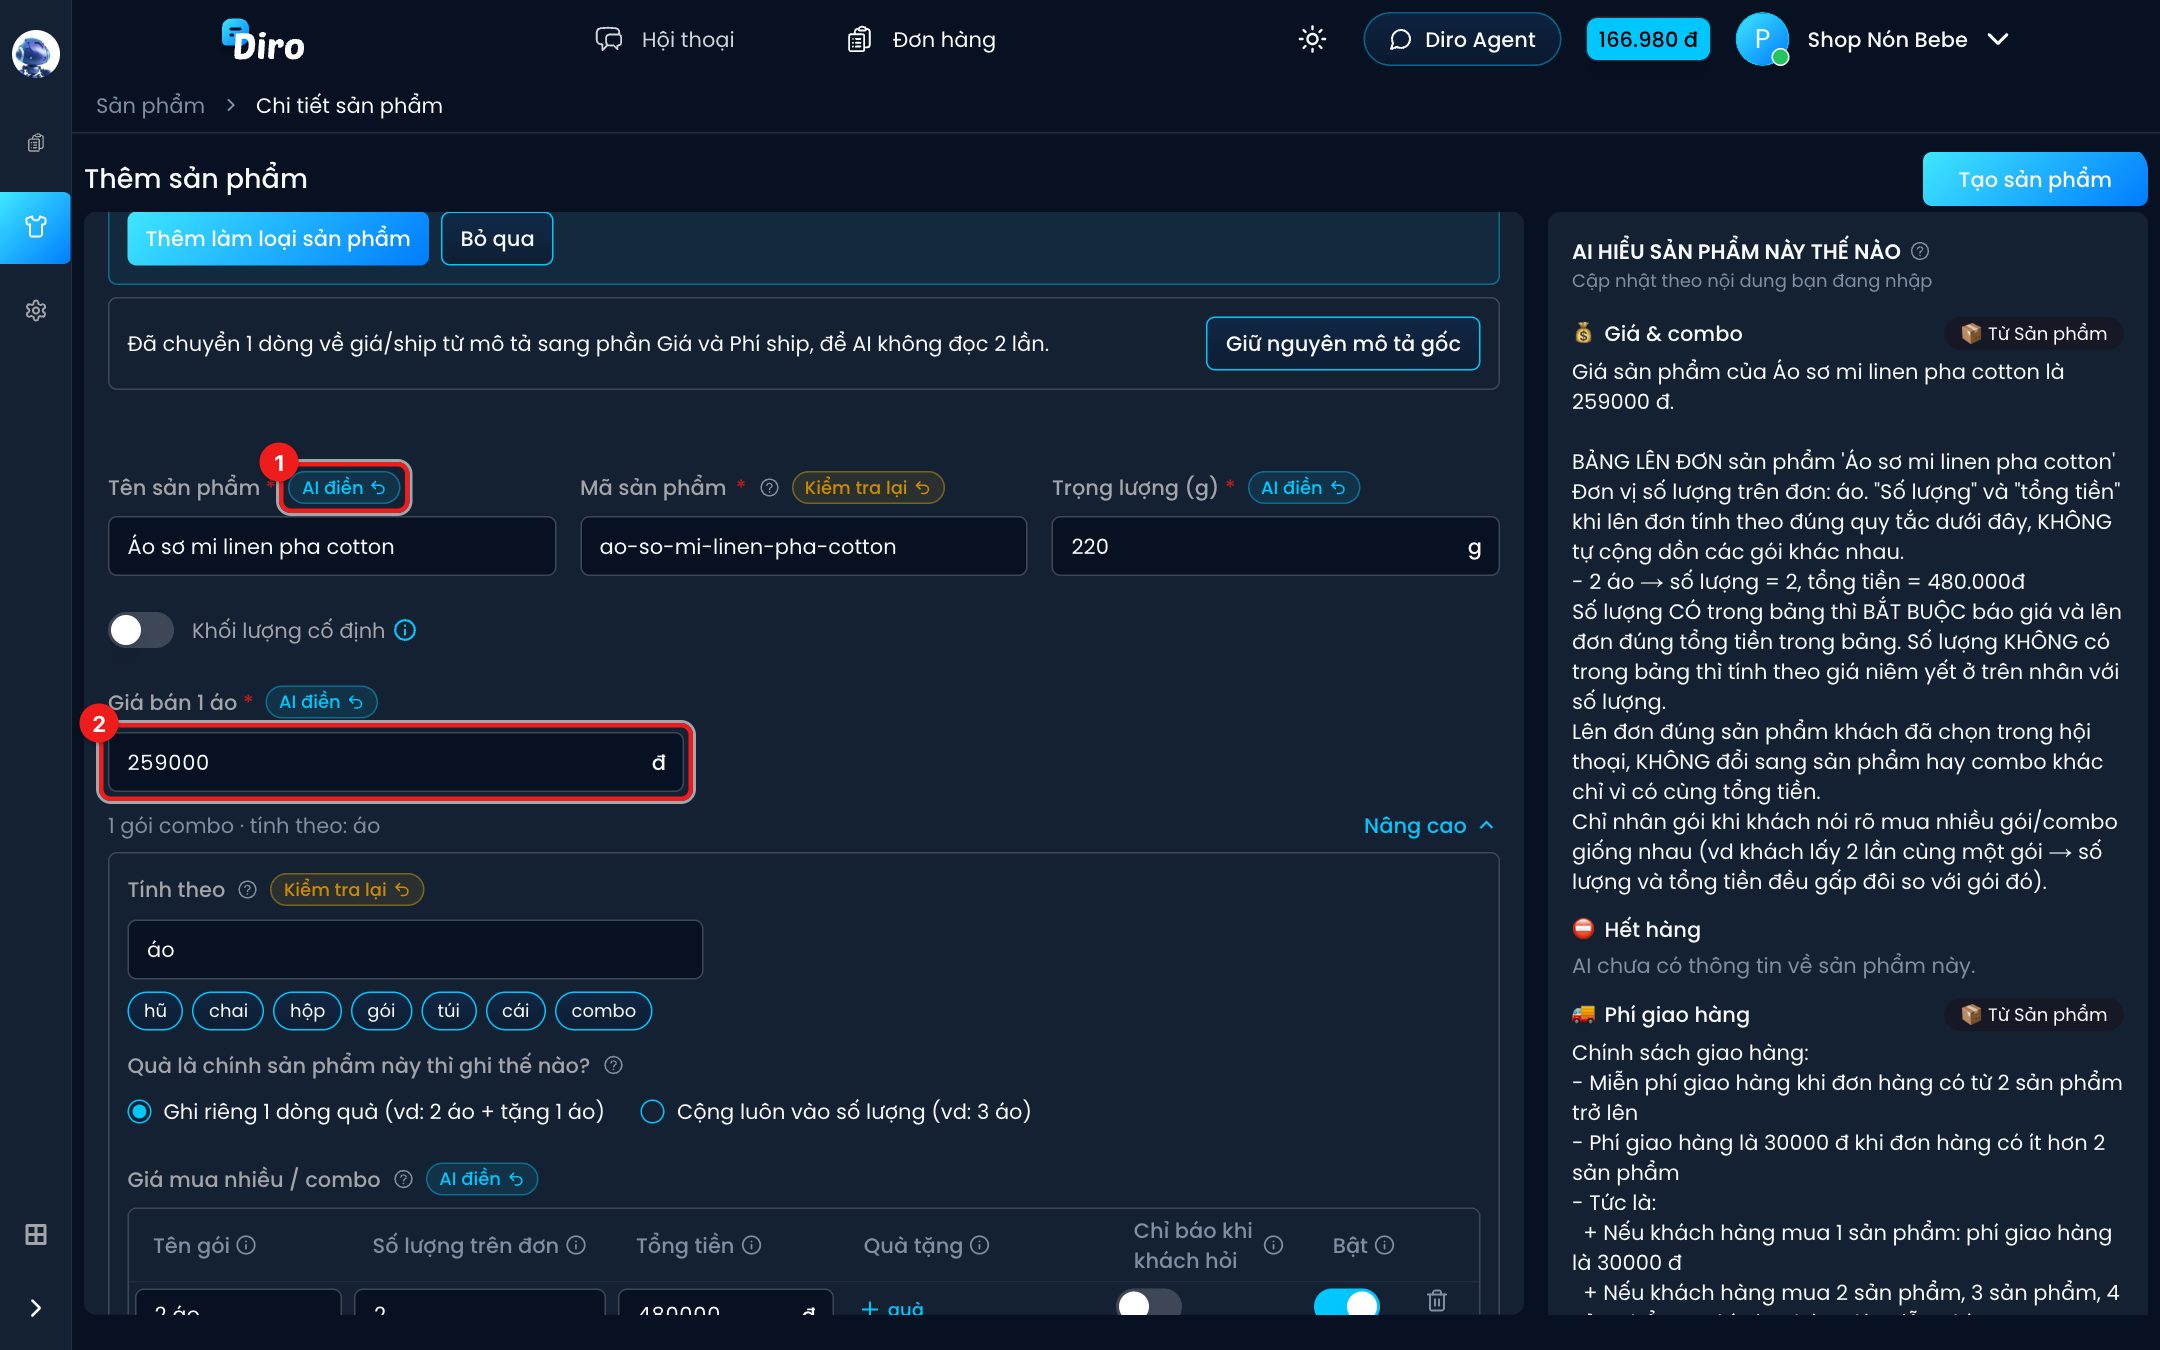Open the grid apps icon in sidebar
2160x1350 pixels.
36,1235
